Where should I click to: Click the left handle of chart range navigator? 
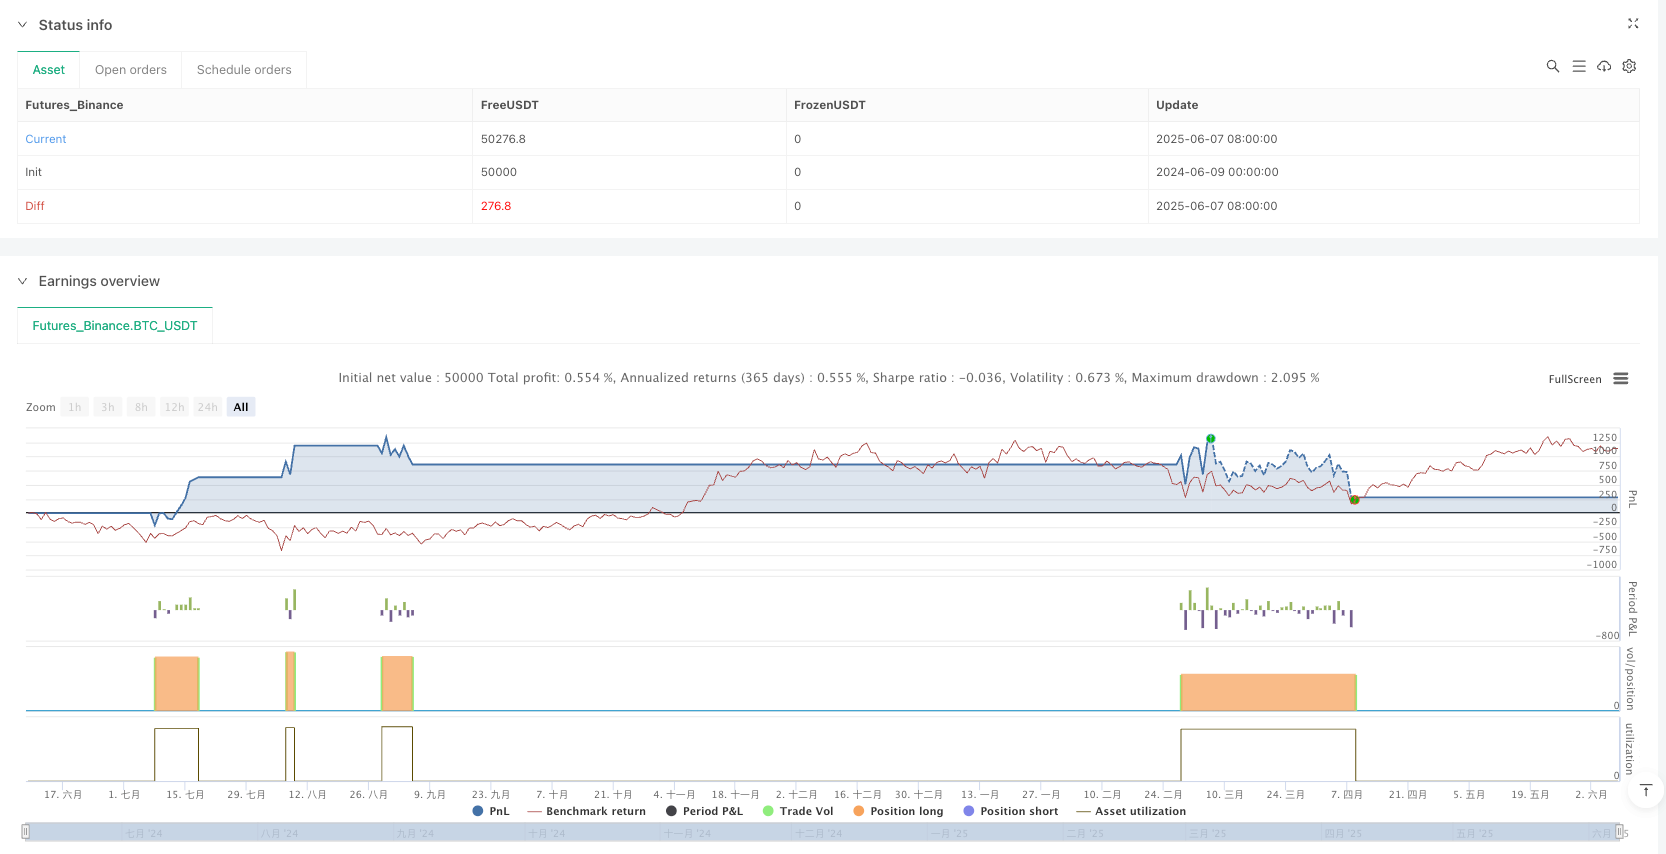(26, 832)
